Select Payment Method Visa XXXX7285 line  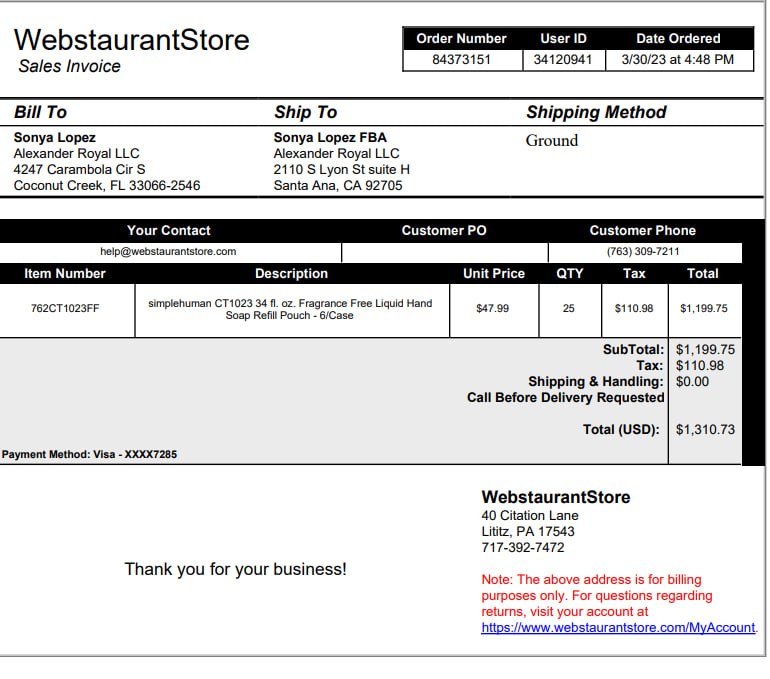pyautogui.click(x=89, y=454)
